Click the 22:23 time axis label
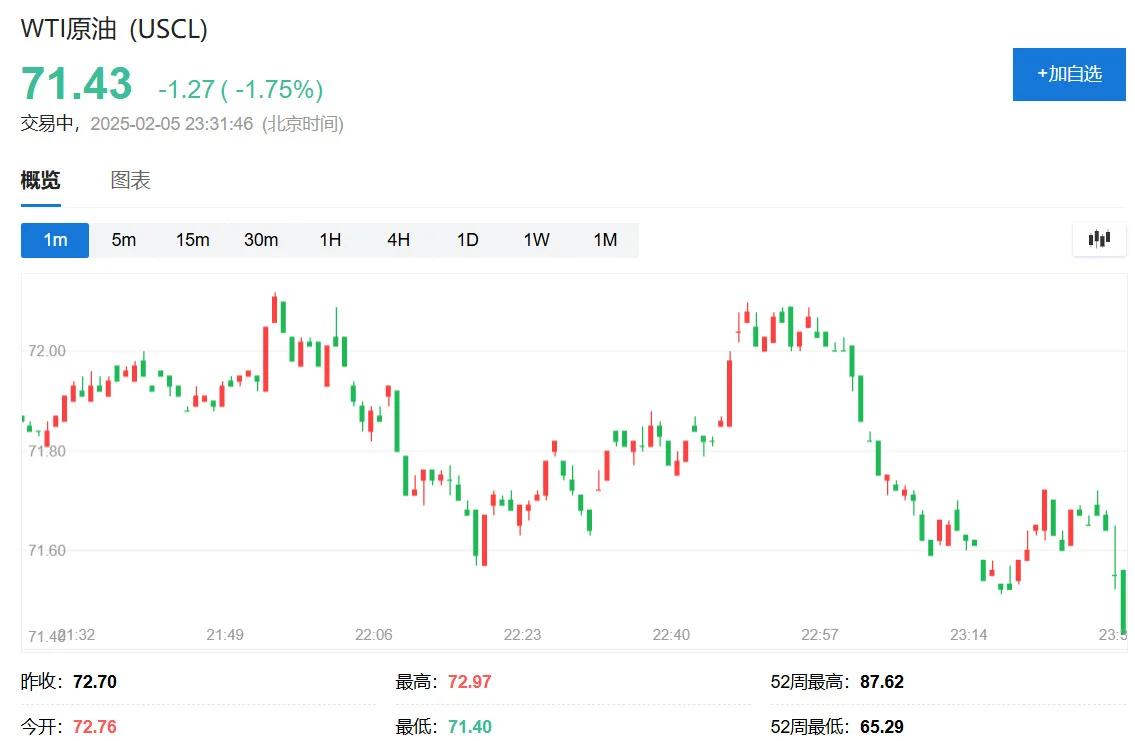Image resolution: width=1135 pixels, height=741 pixels. click(522, 635)
